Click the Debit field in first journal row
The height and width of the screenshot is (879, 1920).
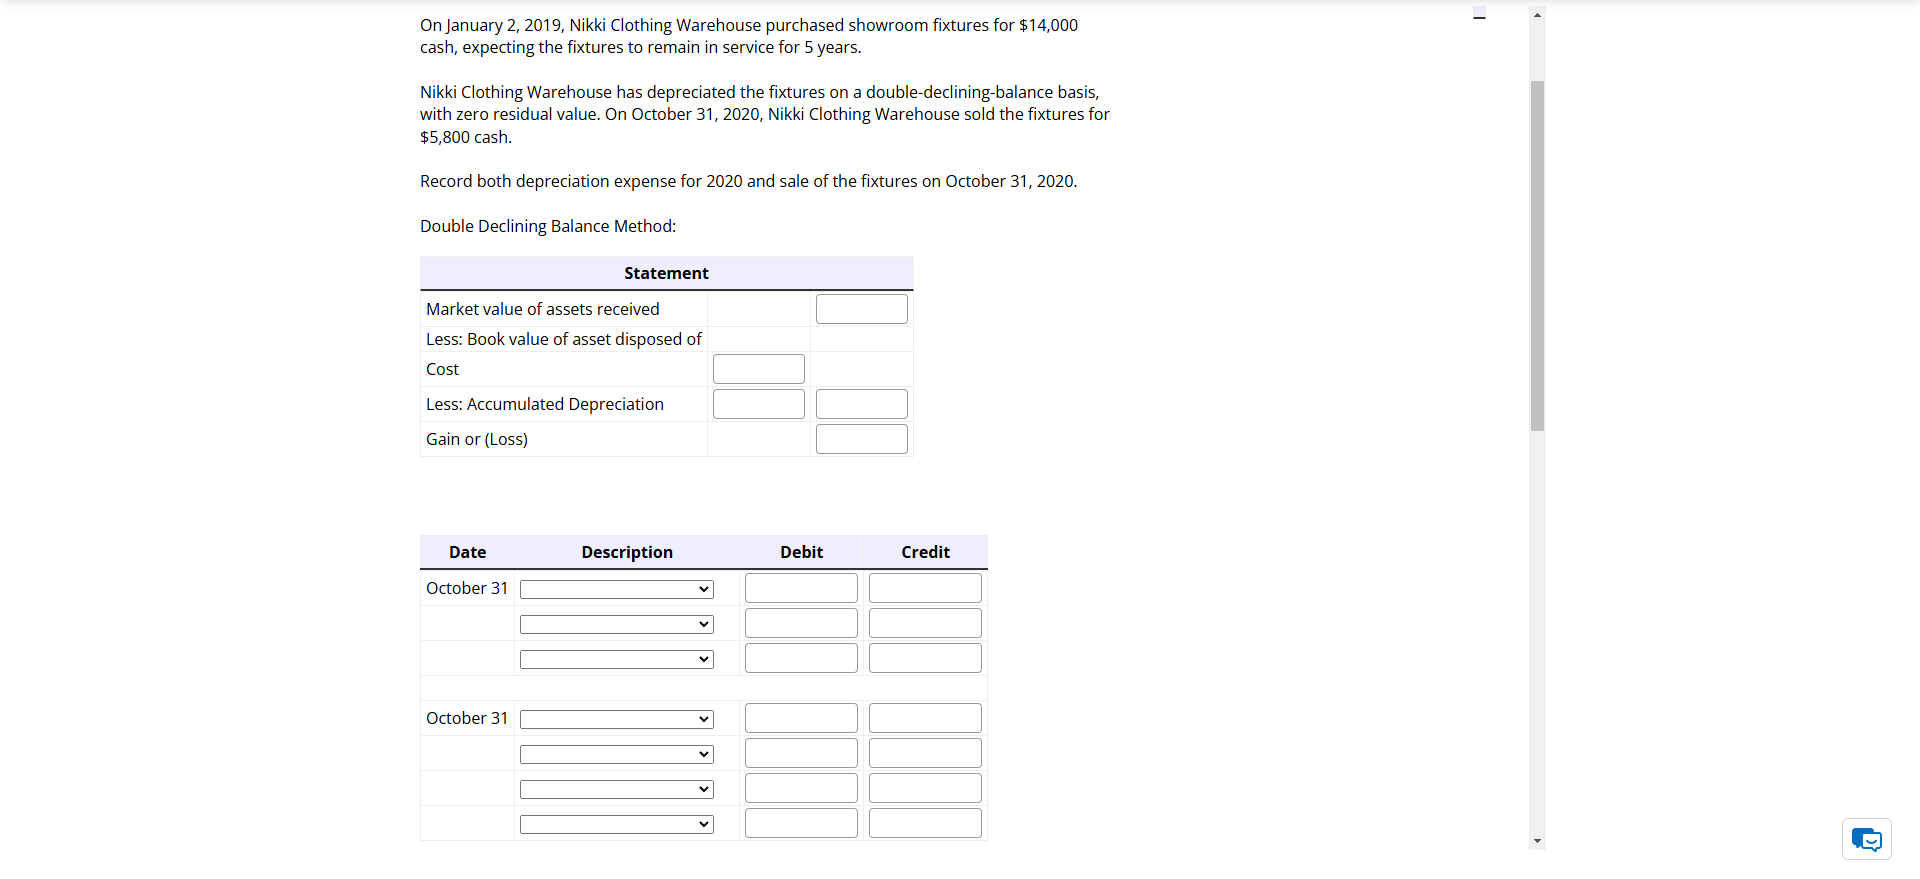[x=801, y=588]
